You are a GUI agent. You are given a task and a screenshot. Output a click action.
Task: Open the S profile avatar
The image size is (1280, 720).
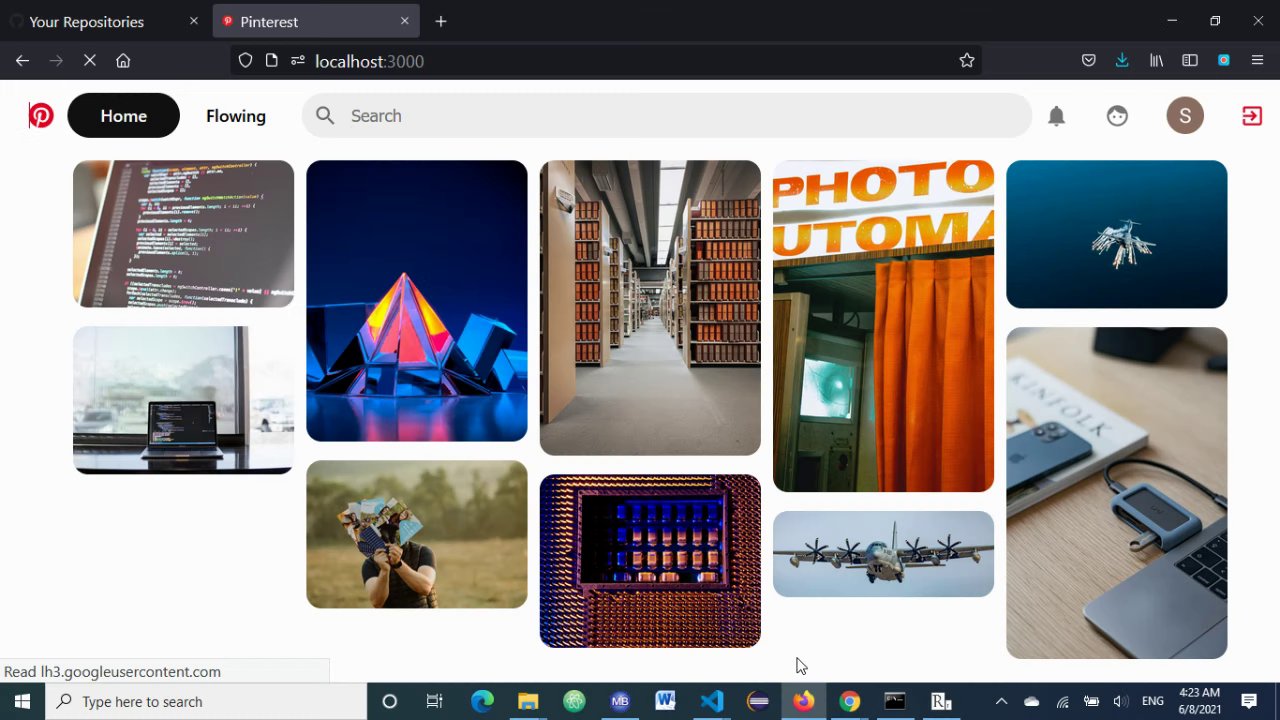pos(1185,116)
